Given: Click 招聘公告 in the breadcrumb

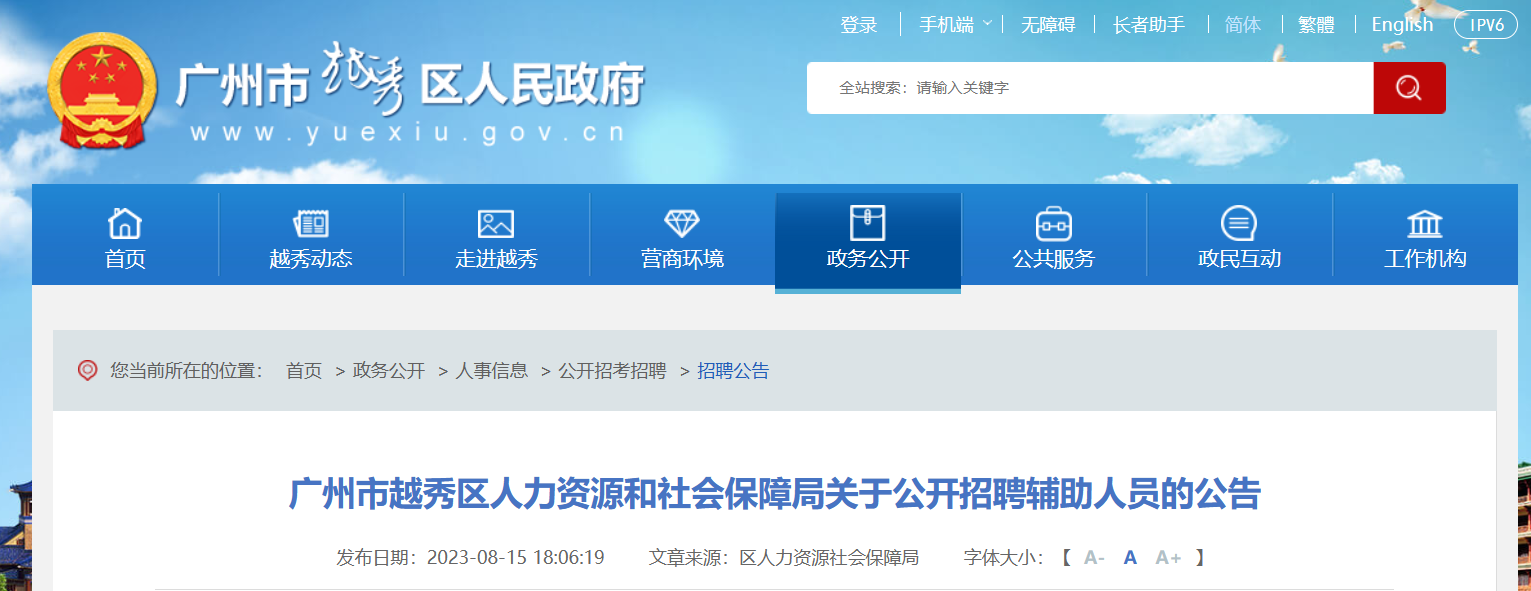Looking at the screenshot, I should click(733, 371).
